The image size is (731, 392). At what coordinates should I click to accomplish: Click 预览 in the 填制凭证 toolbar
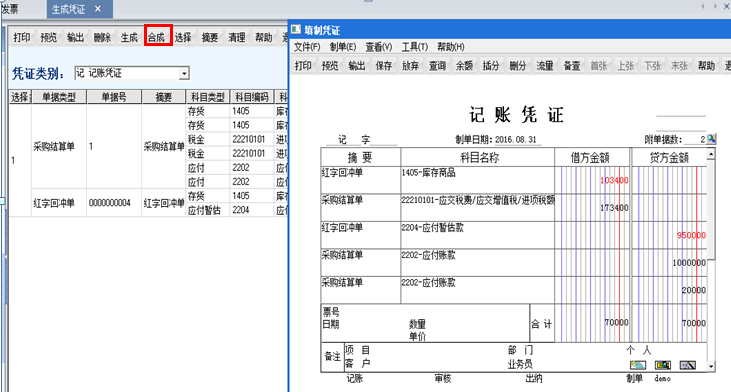pyautogui.click(x=330, y=66)
